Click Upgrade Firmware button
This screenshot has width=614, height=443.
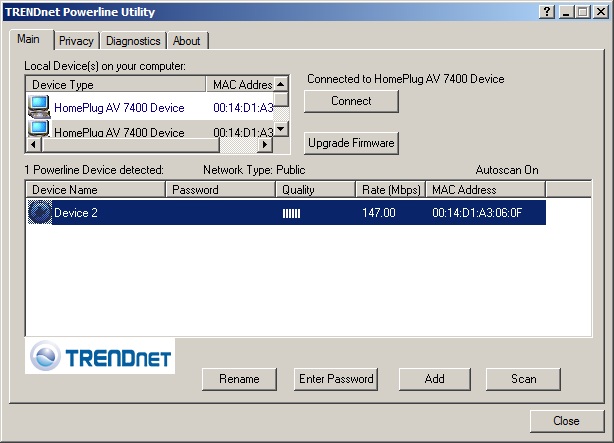coord(351,143)
